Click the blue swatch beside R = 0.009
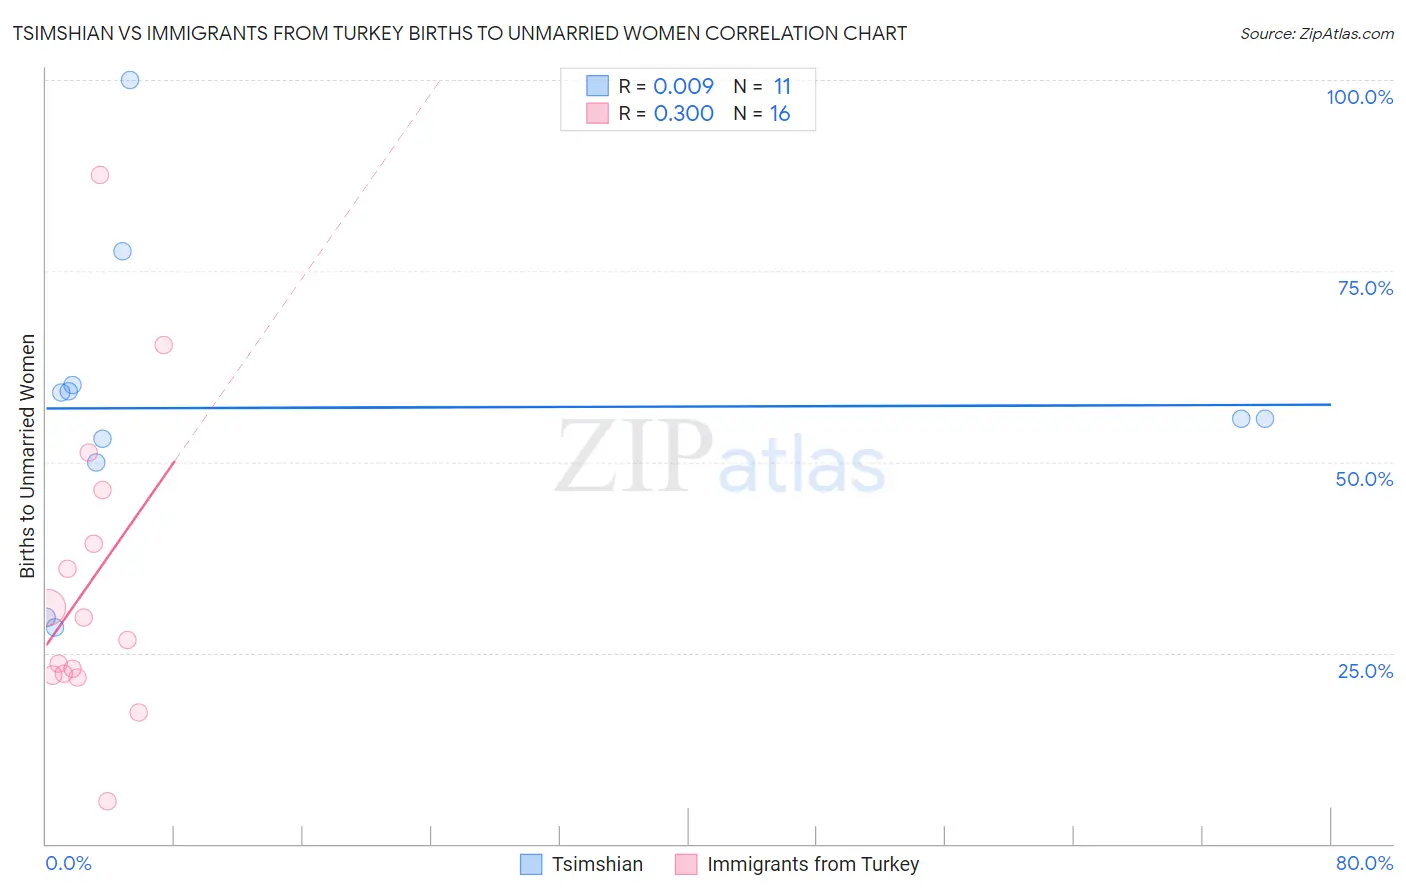 (x=597, y=86)
